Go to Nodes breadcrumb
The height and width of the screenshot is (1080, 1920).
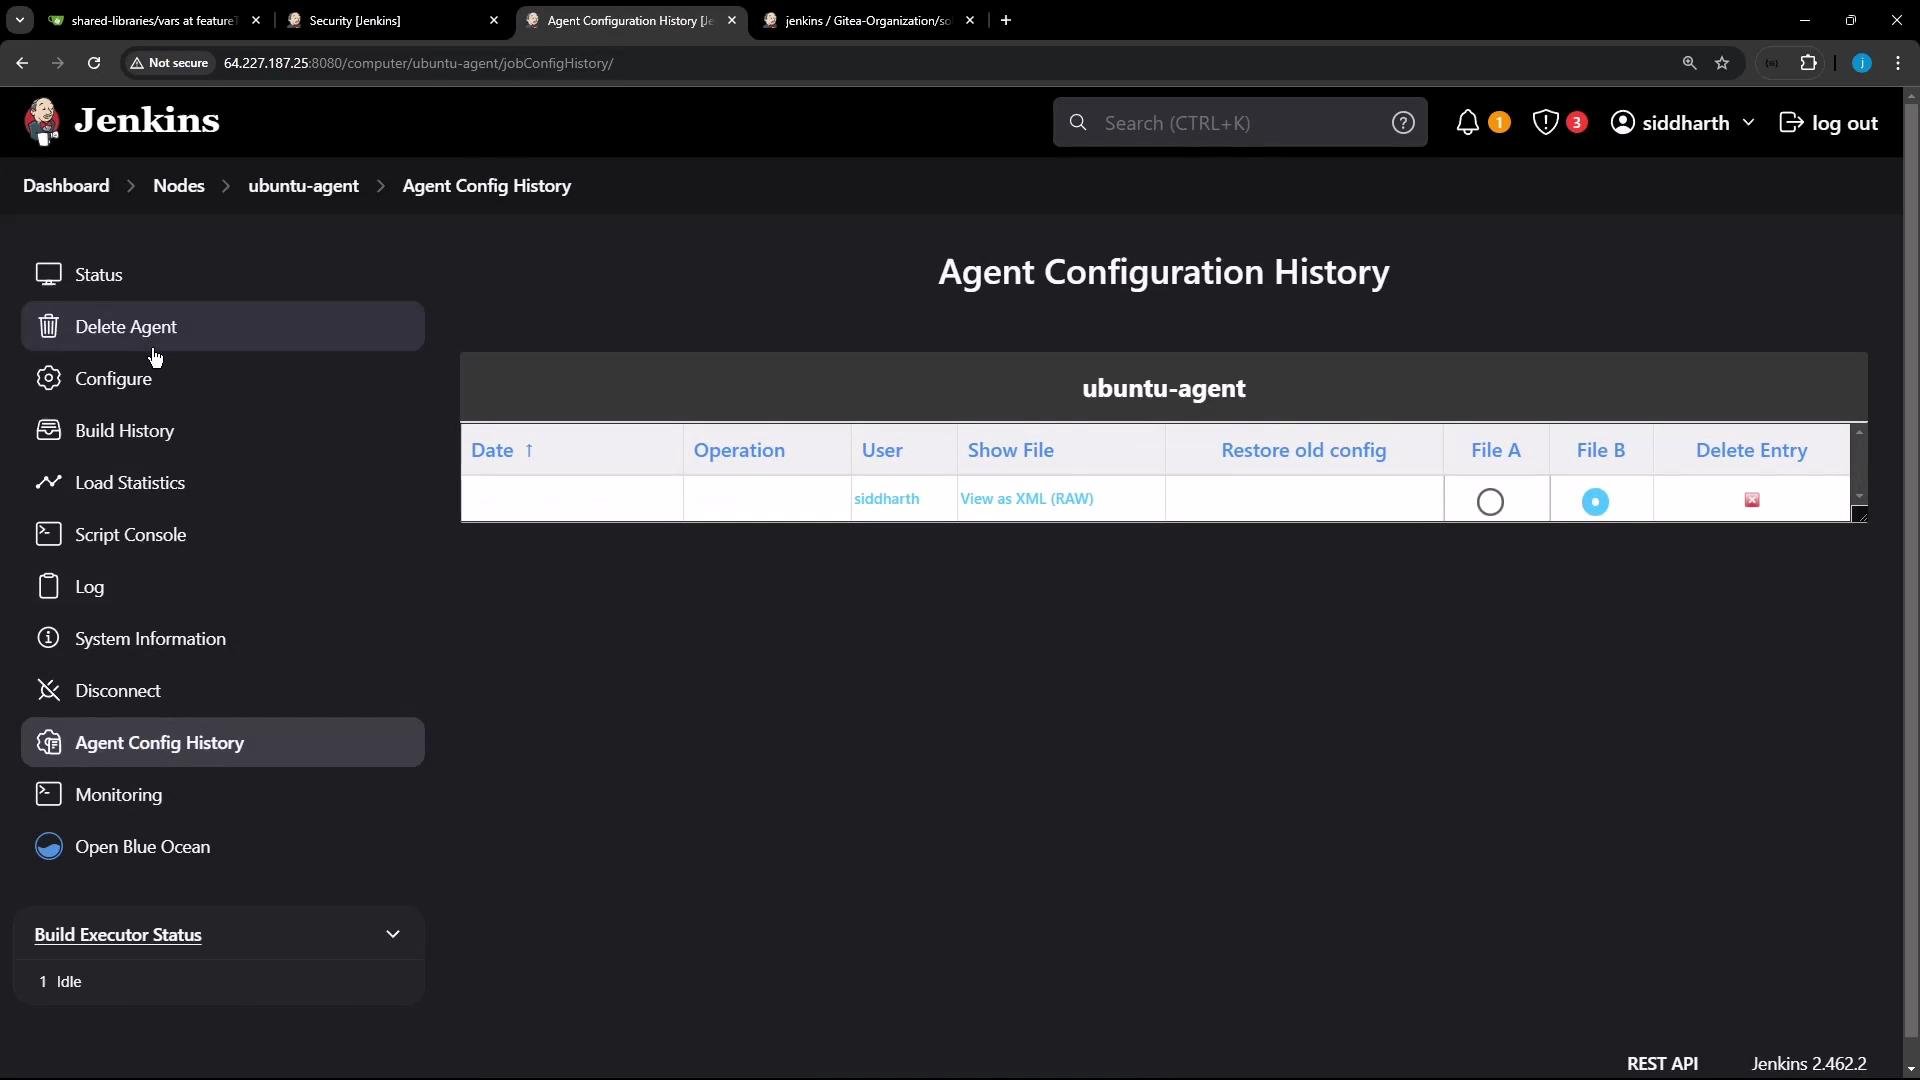[x=179, y=185]
